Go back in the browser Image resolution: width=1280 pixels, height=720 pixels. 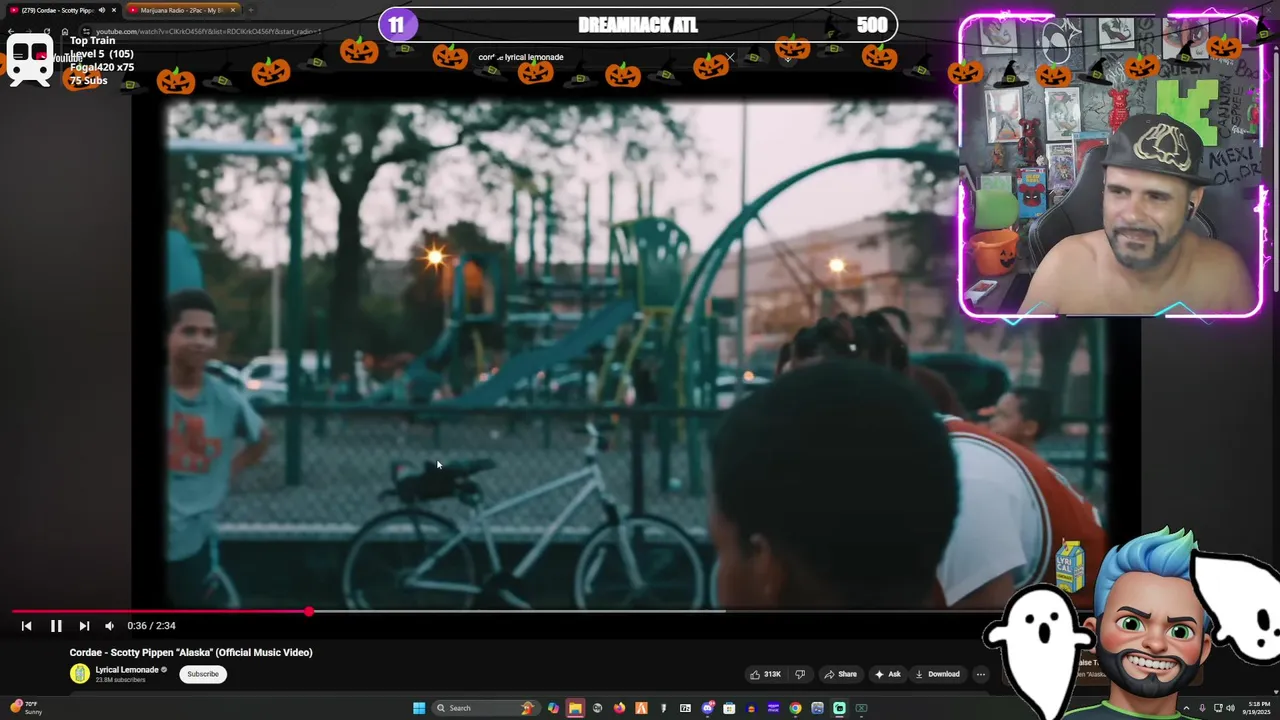tap(11, 31)
